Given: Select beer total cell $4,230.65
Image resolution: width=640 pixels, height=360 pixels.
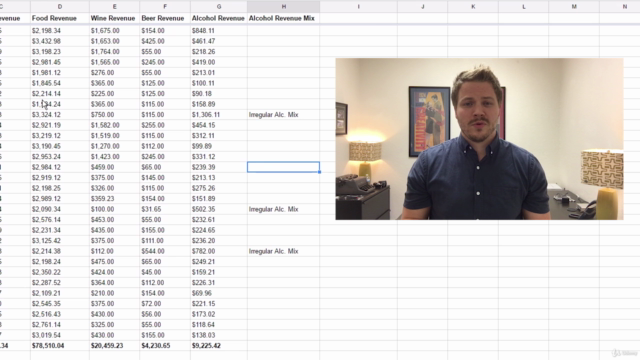Looking at the screenshot, I should 165,346.
